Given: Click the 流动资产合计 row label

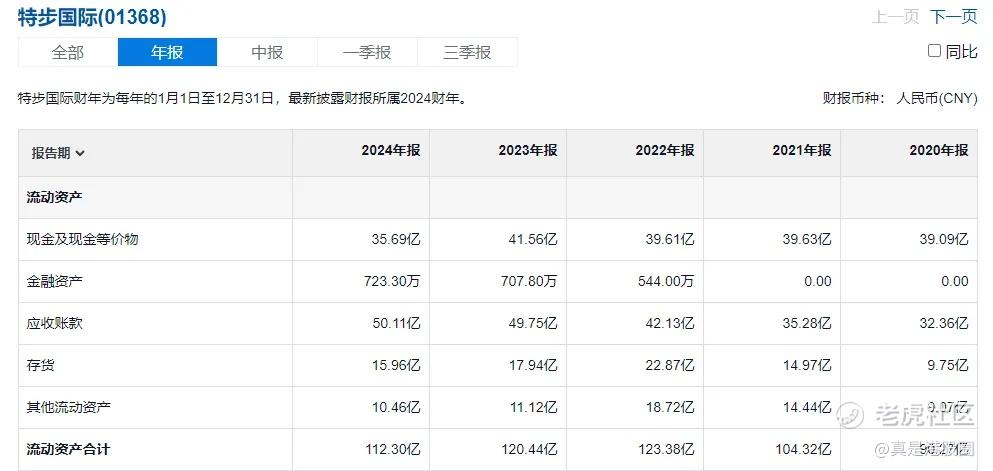Looking at the screenshot, I should (68, 449).
